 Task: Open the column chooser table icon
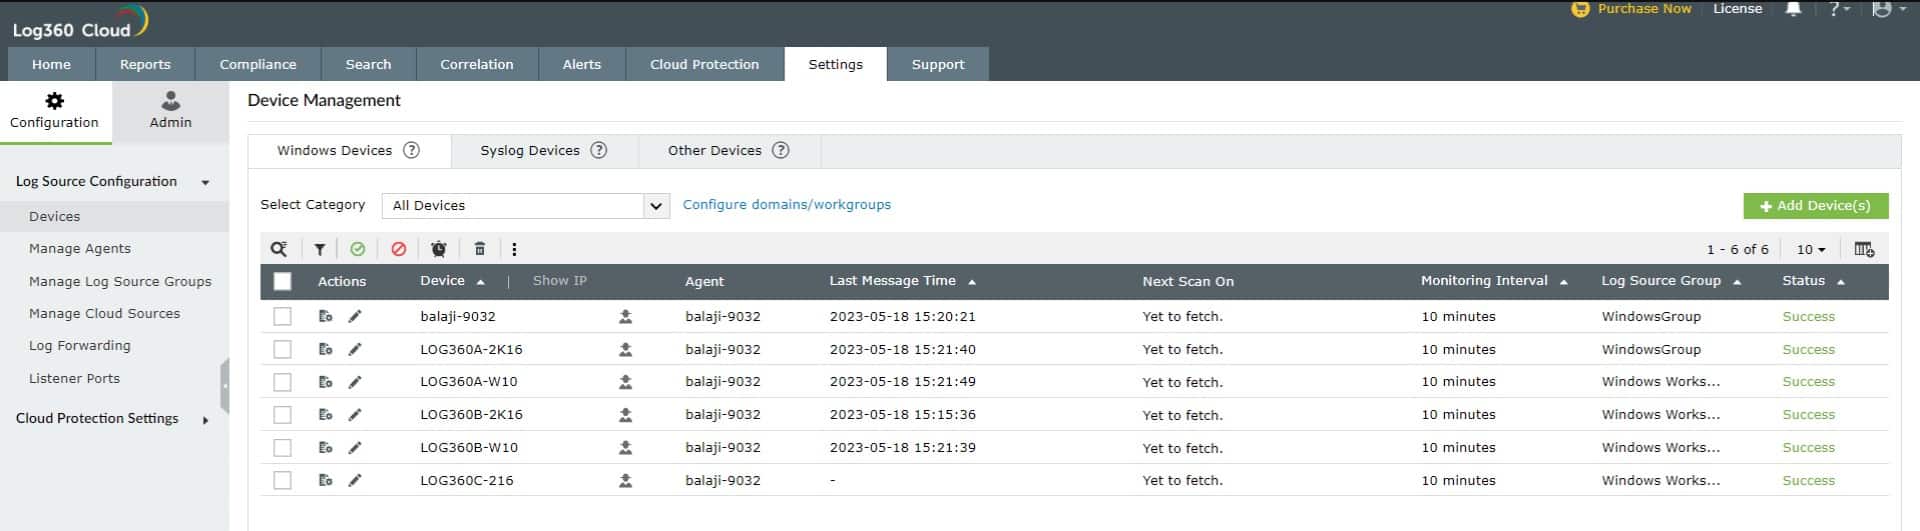click(x=1864, y=249)
